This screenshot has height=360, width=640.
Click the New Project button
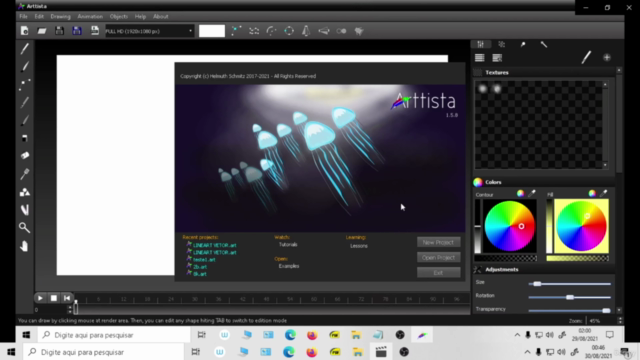(438, 242)
